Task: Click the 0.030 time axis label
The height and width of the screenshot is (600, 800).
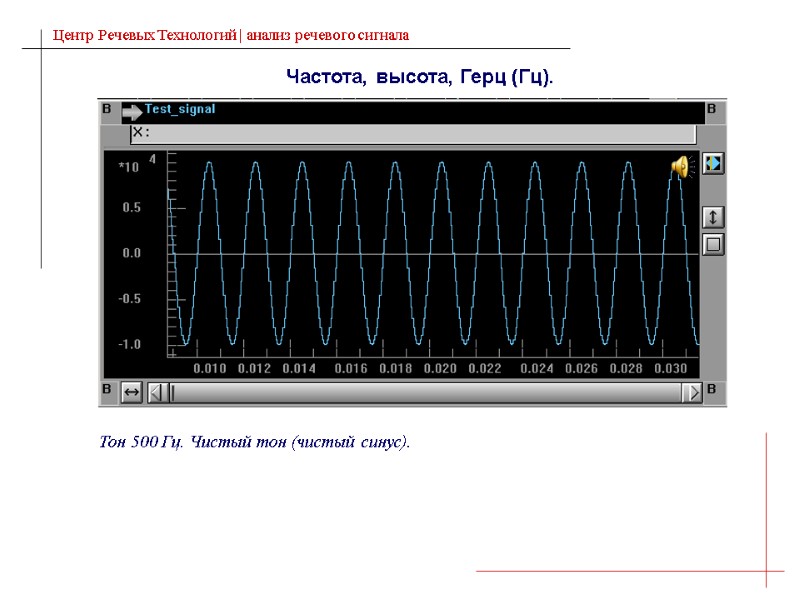Action: coord(670,368)
